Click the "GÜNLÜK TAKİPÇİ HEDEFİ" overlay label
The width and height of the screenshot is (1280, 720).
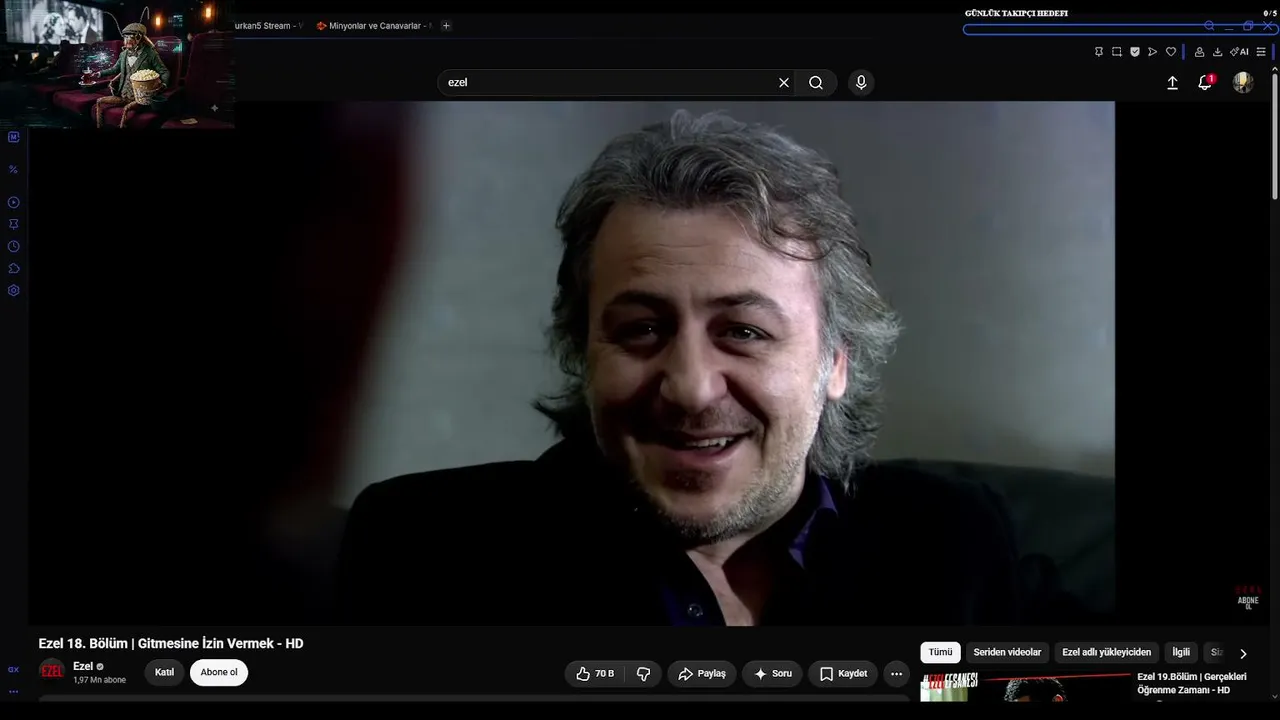(x=1016, y=13)
